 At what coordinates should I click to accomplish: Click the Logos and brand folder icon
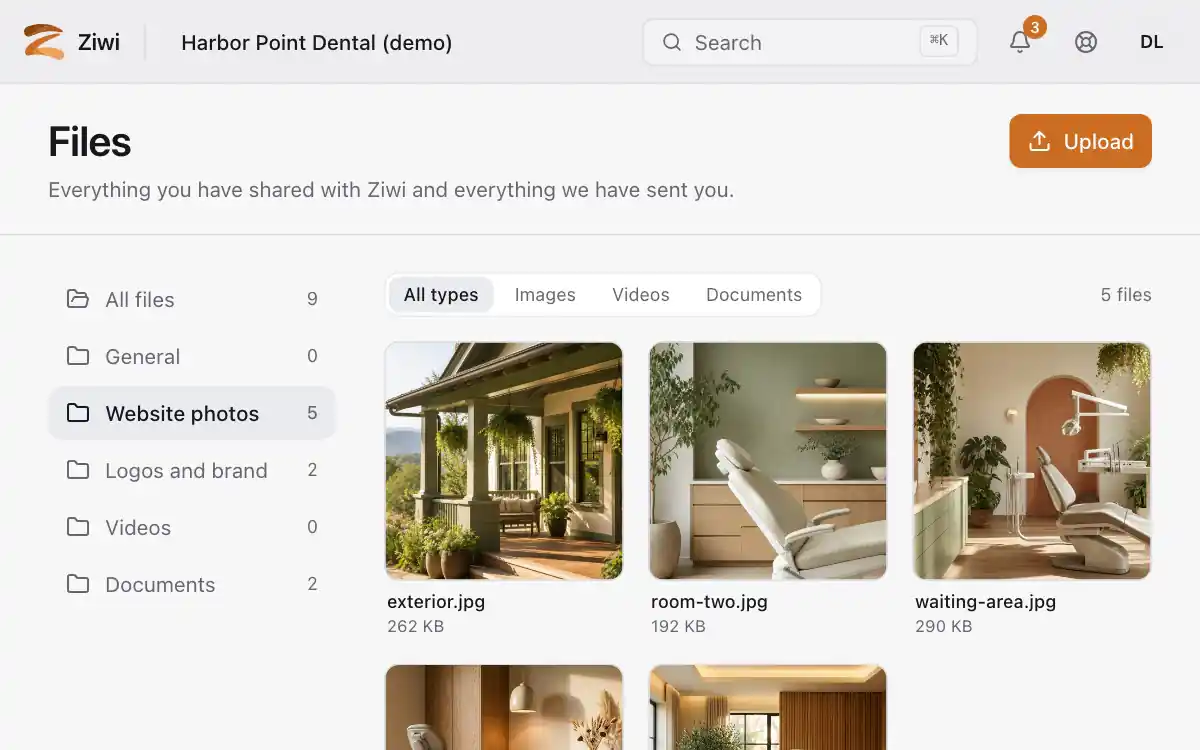(77, 470)
